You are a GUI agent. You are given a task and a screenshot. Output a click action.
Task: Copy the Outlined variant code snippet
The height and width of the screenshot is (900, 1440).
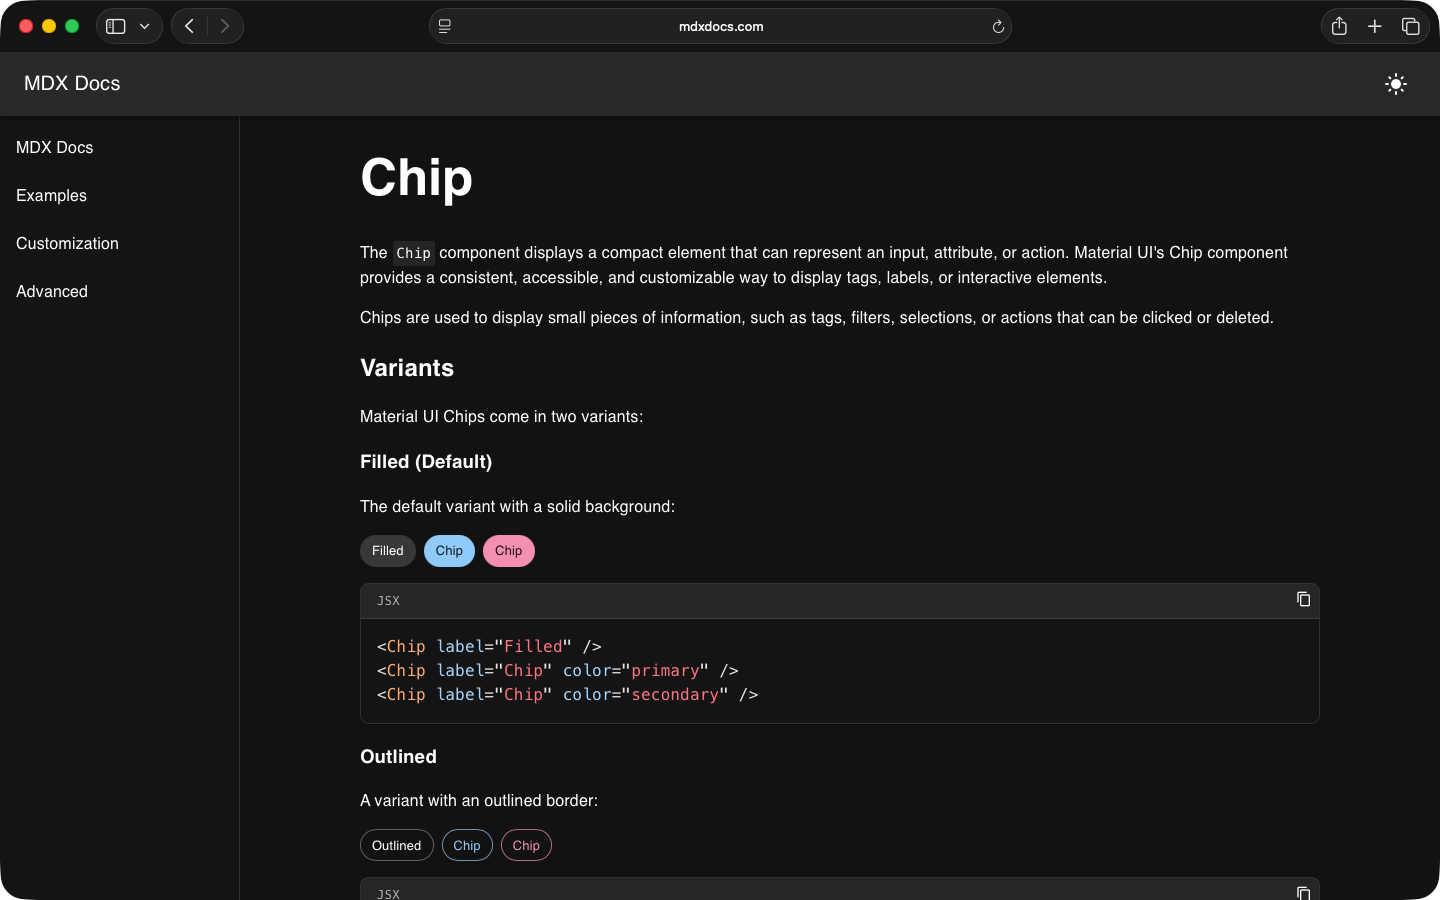coord(1303,892)
